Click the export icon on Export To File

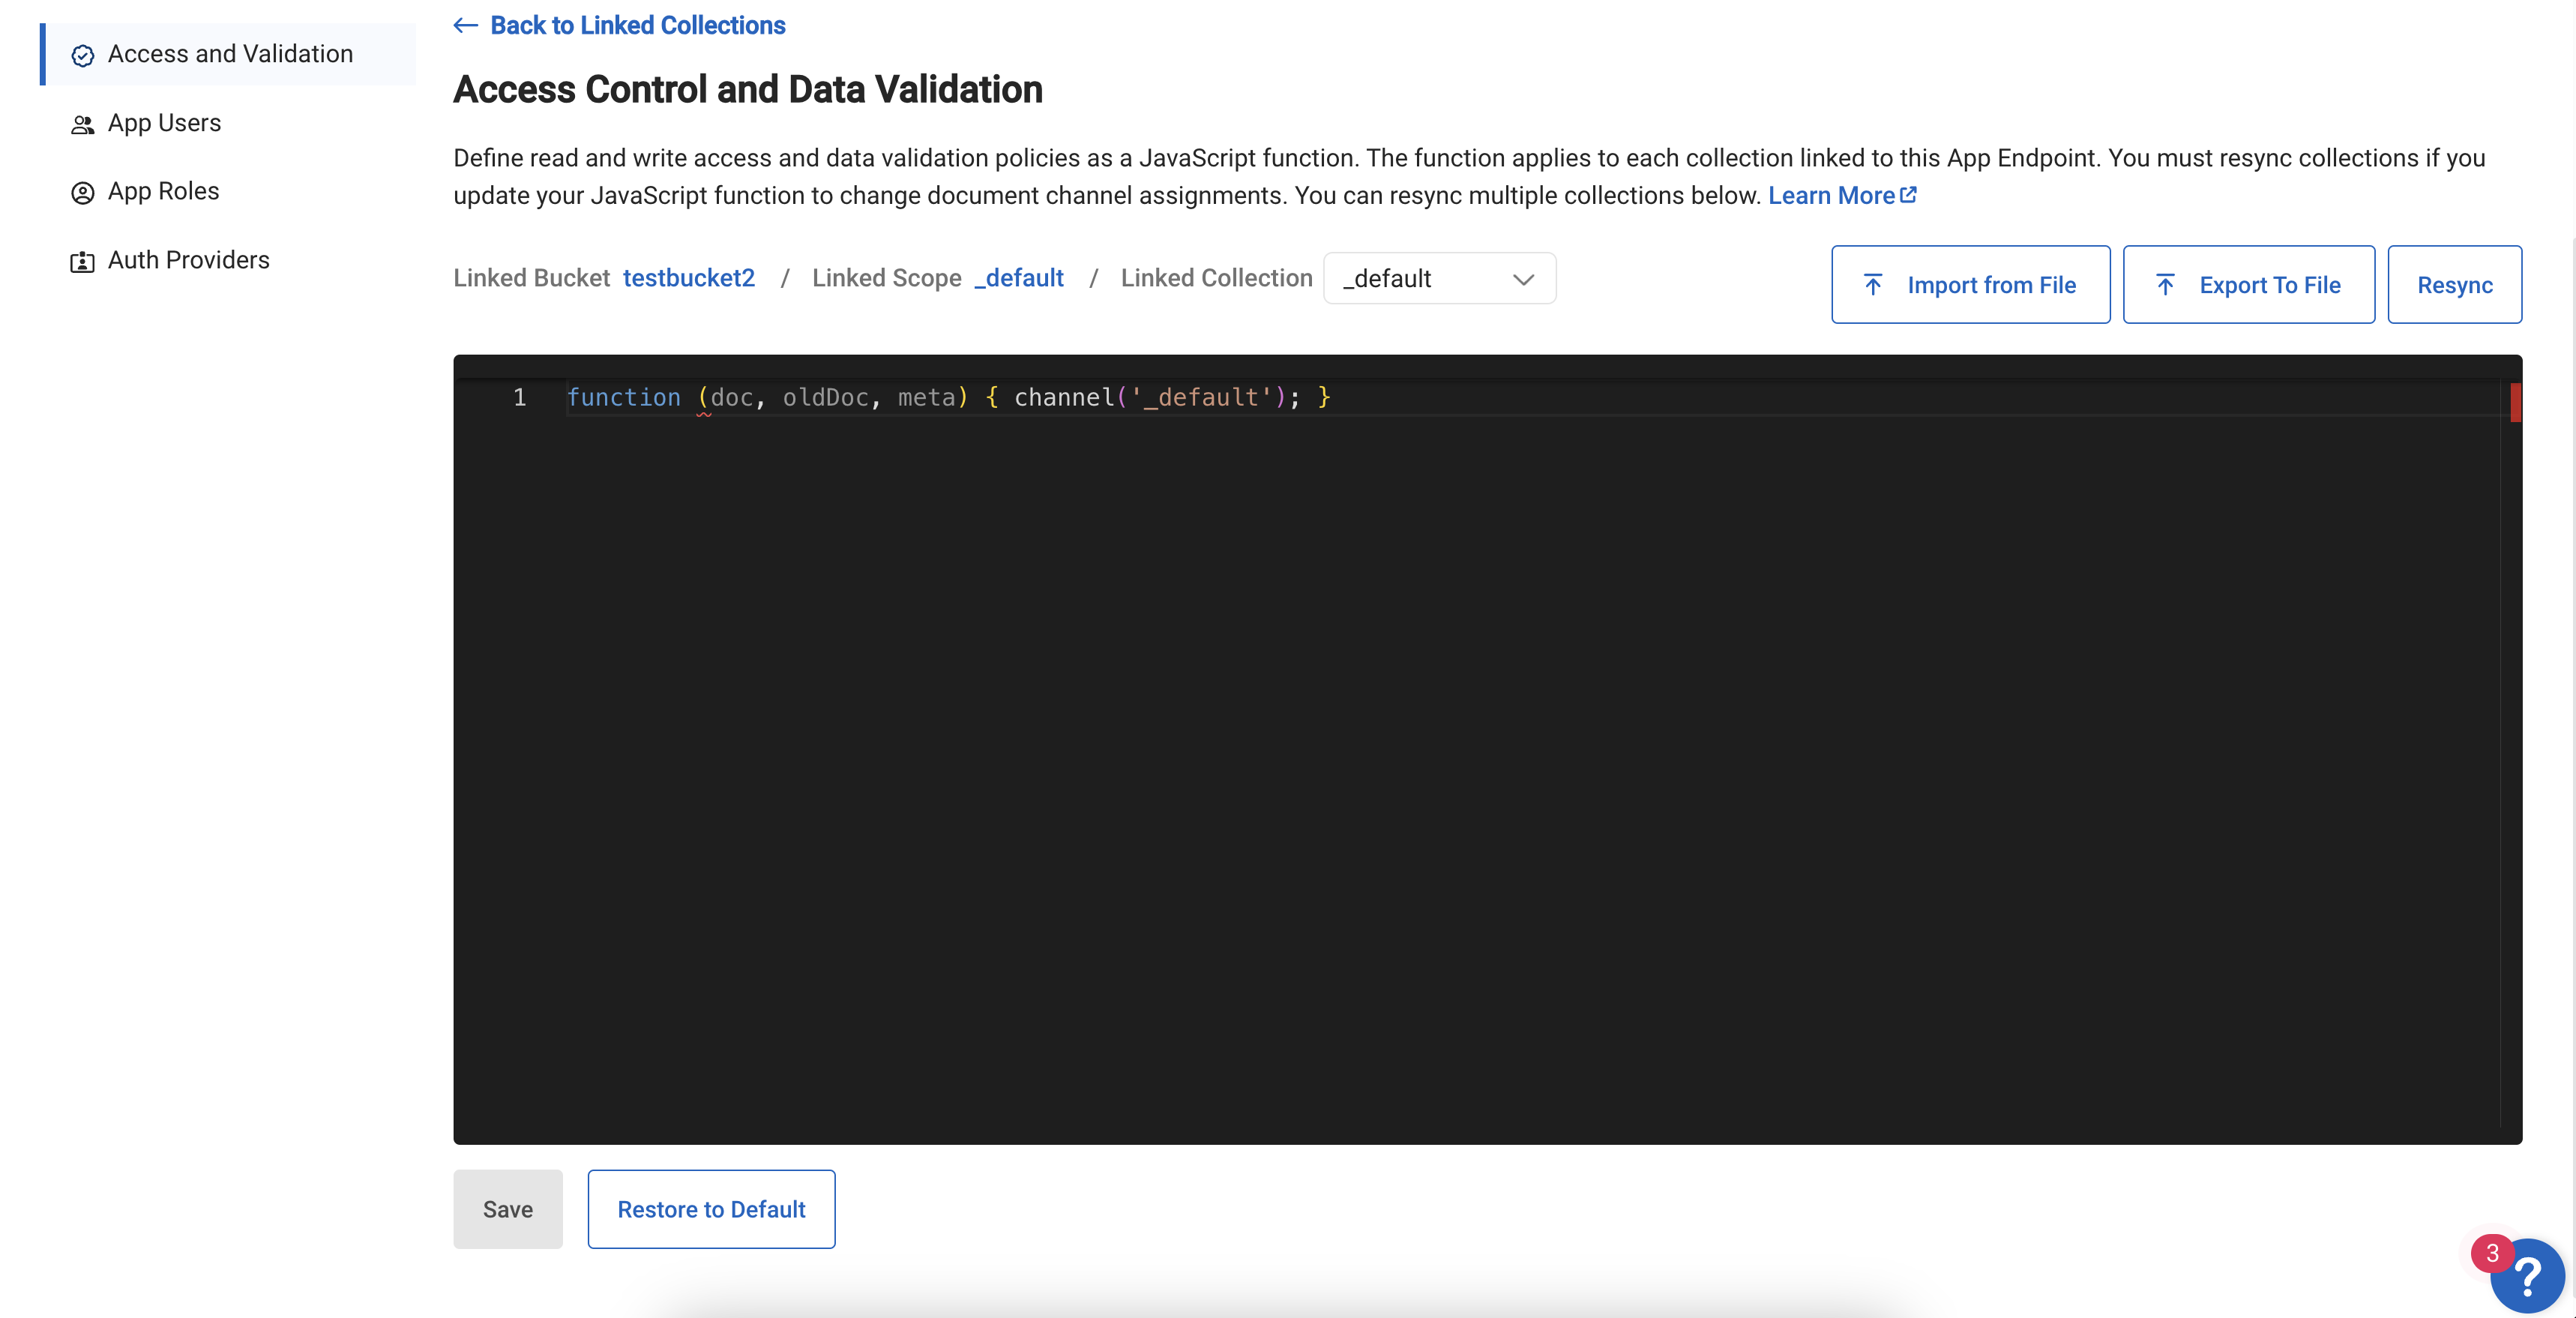[2166, 284]
